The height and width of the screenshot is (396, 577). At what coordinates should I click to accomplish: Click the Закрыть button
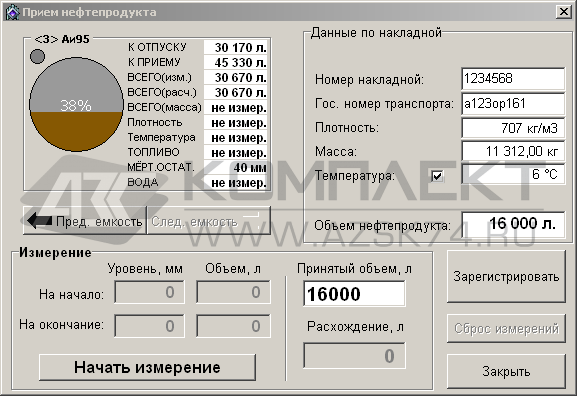tap(506, 371)
